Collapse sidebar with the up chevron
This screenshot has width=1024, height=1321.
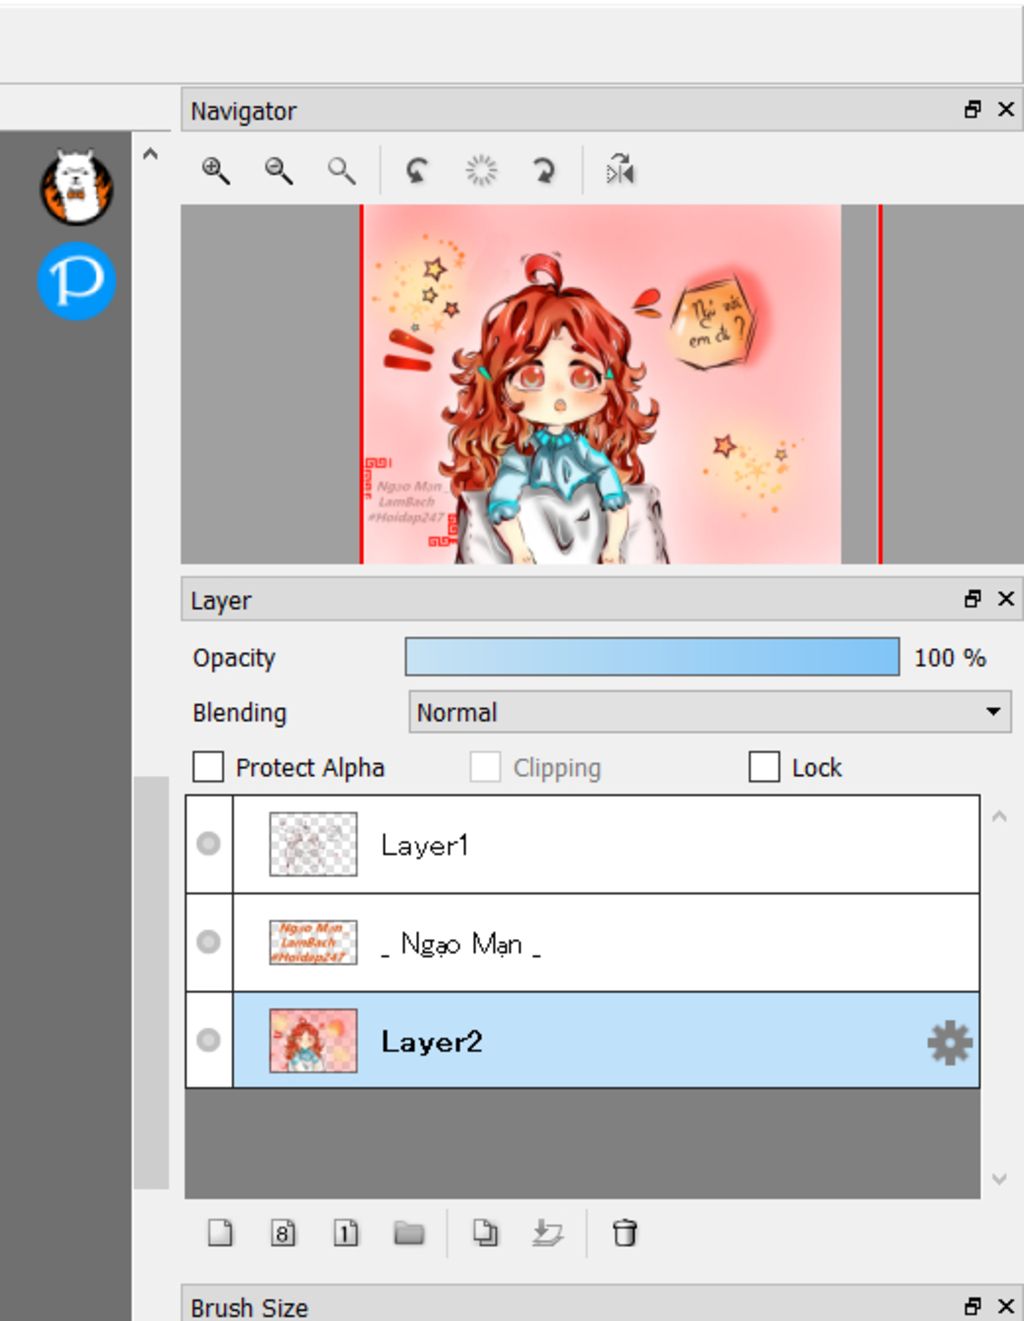click(x=150, y=154)
